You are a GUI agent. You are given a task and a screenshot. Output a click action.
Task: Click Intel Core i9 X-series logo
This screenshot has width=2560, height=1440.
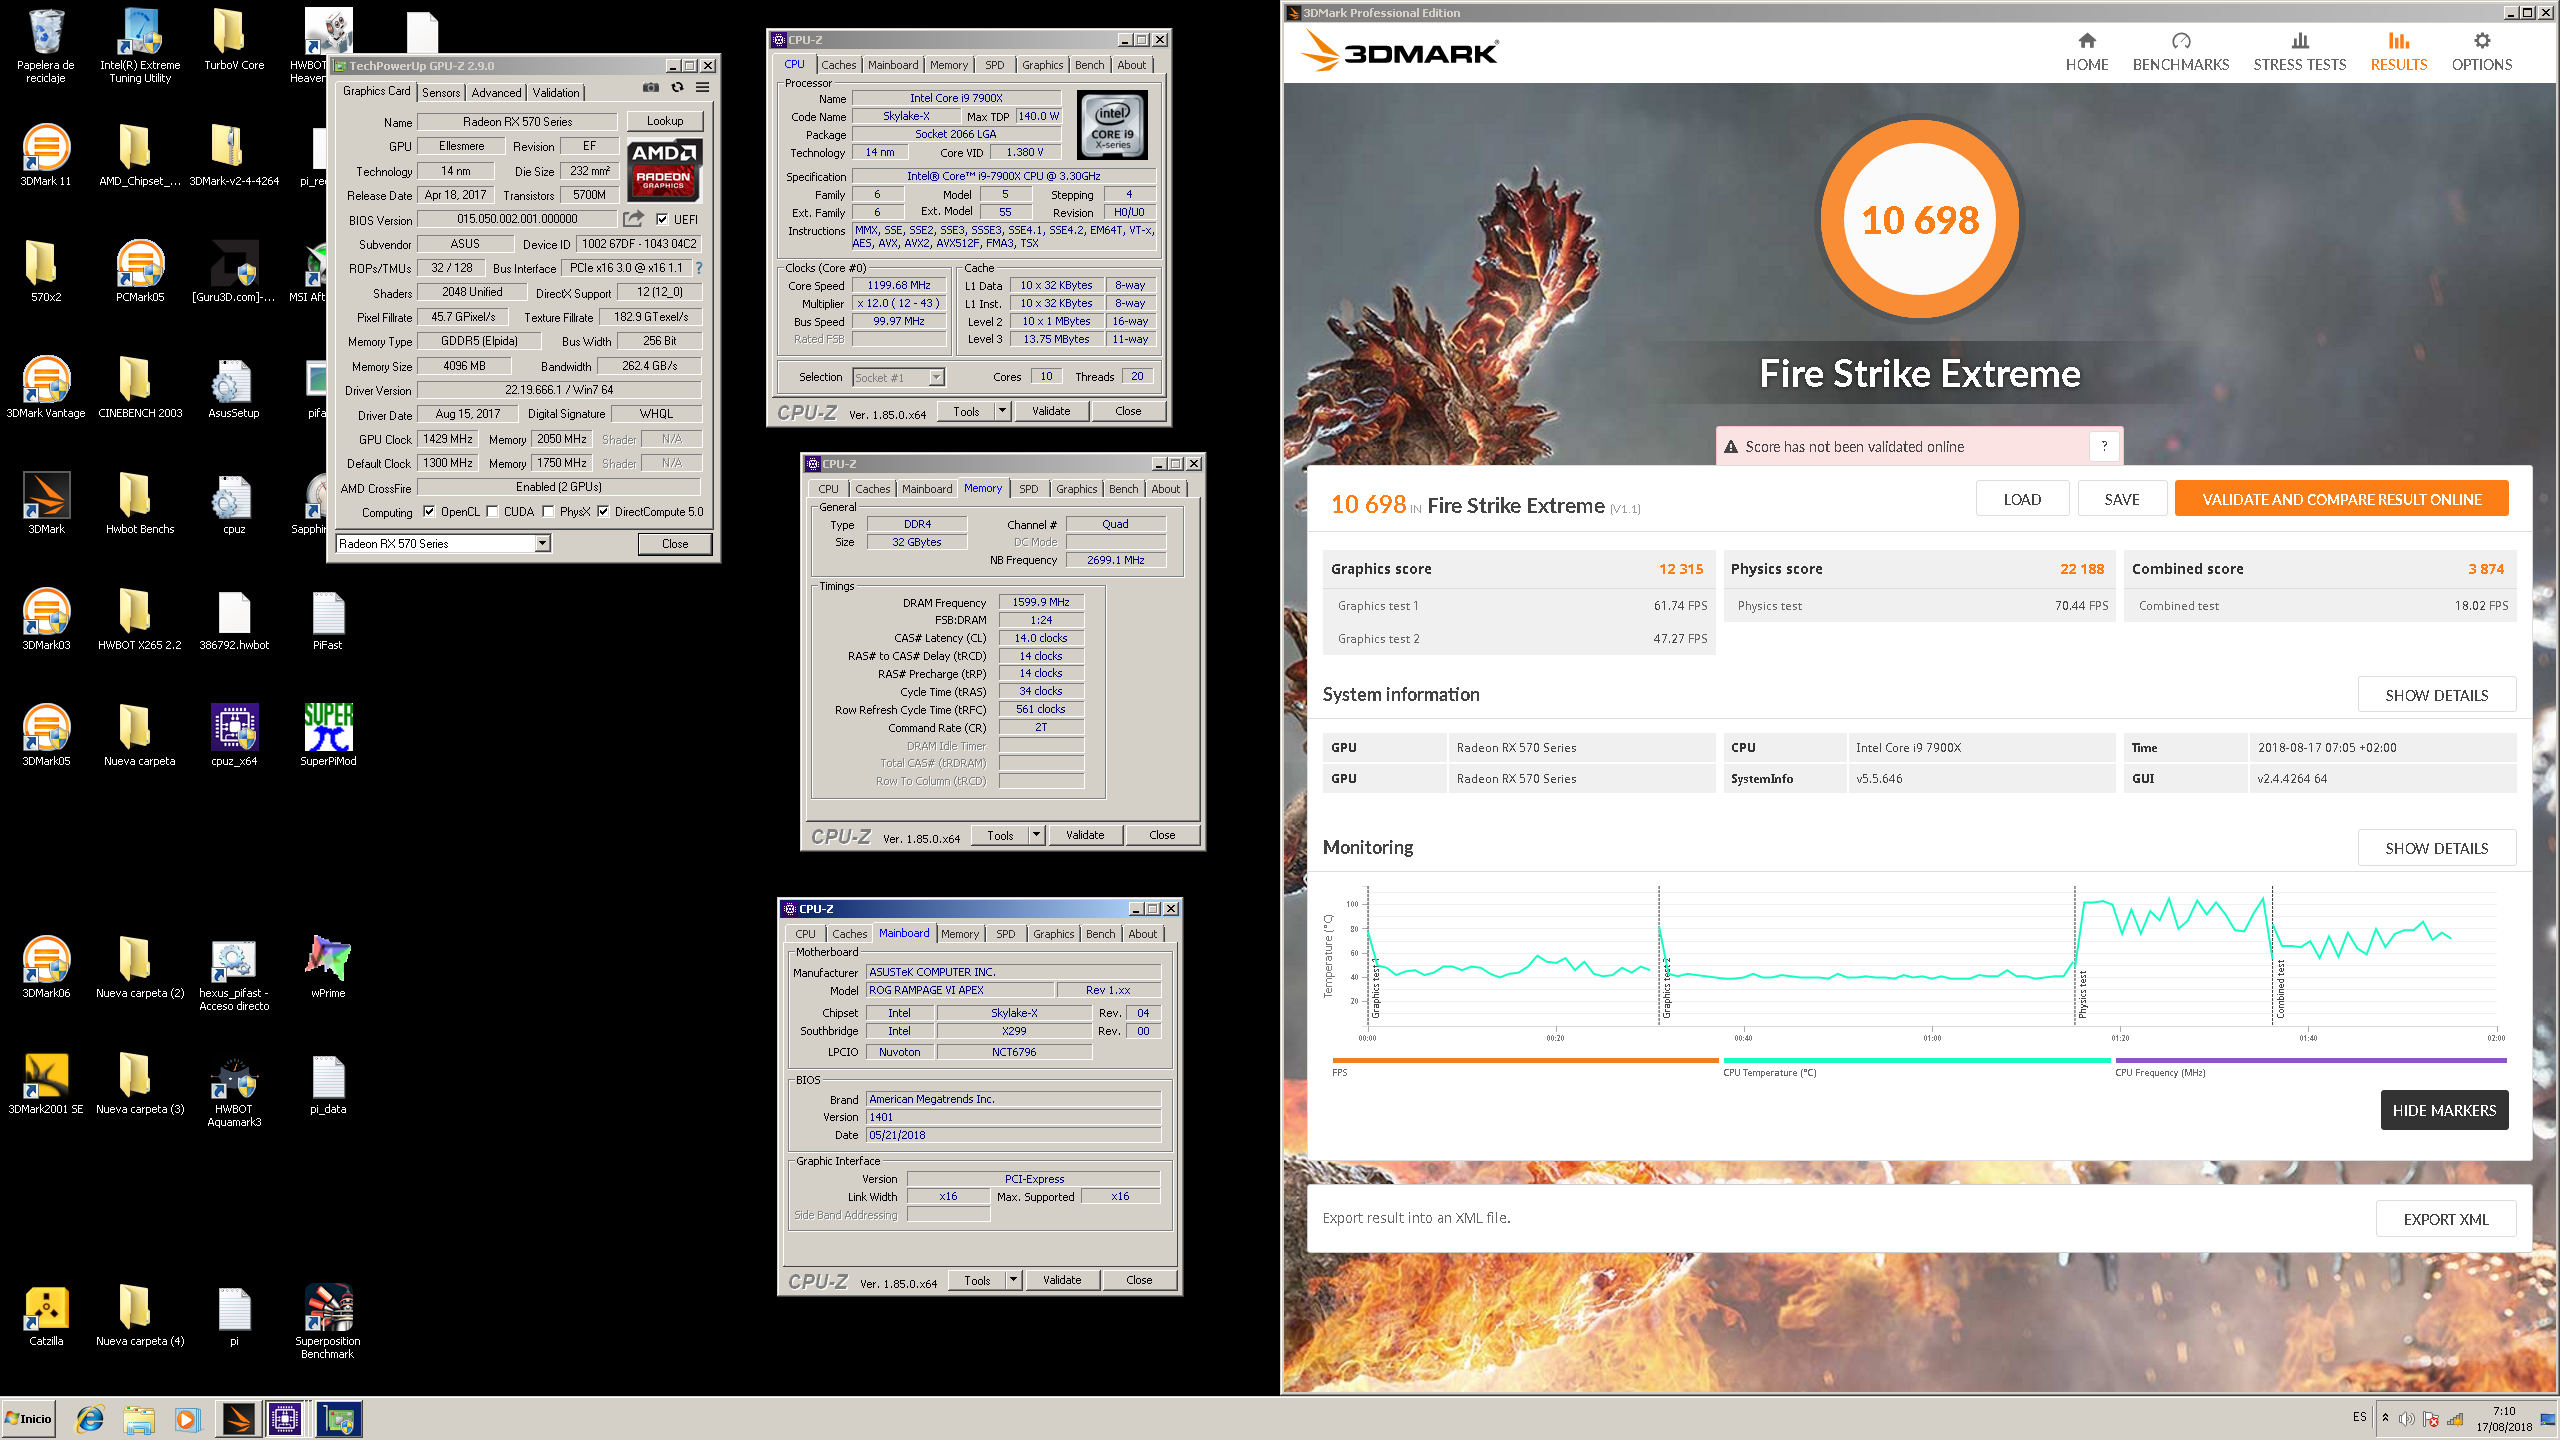1112,126
